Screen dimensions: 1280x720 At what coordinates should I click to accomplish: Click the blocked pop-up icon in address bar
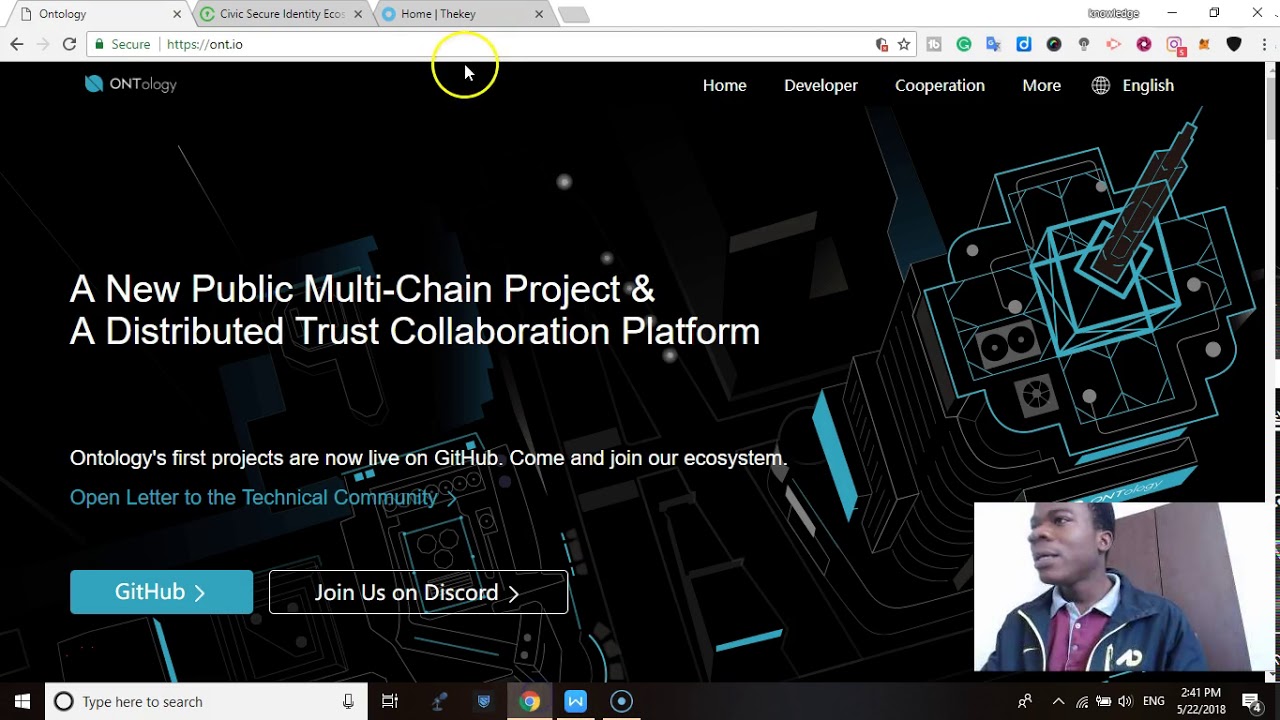881,44
